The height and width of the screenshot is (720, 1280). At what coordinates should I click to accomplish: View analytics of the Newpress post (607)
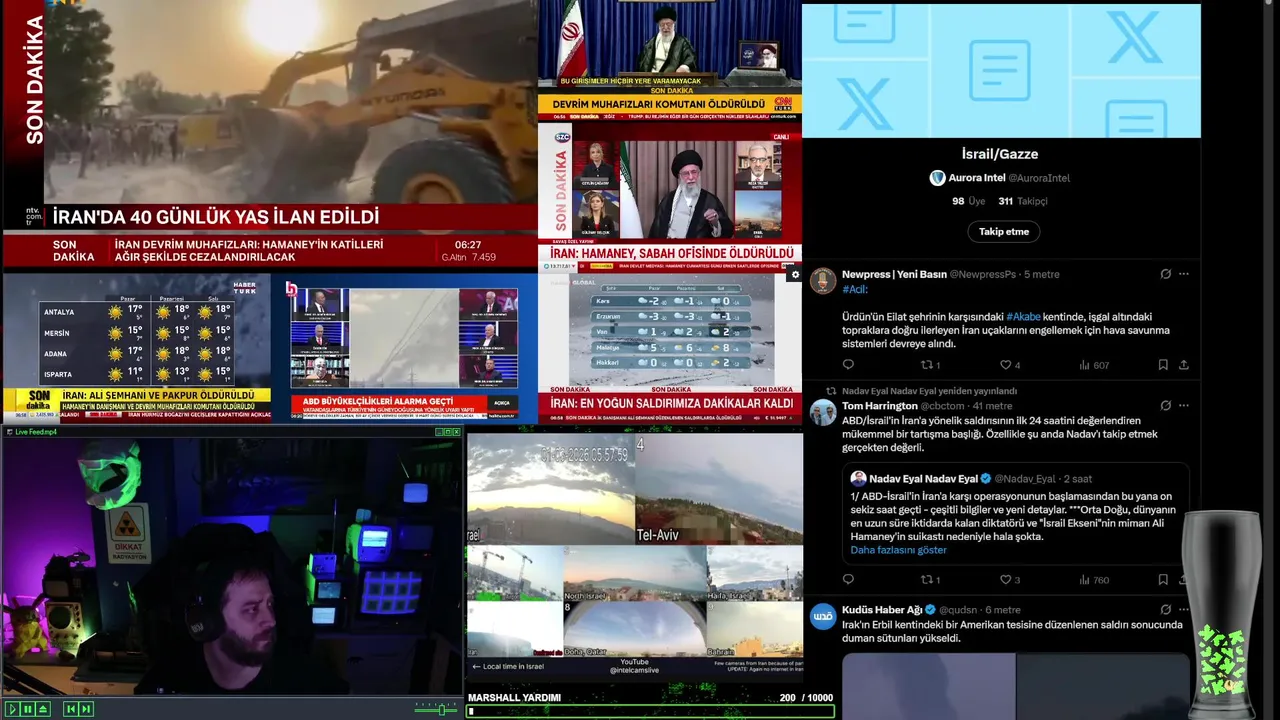point(1094,365)
